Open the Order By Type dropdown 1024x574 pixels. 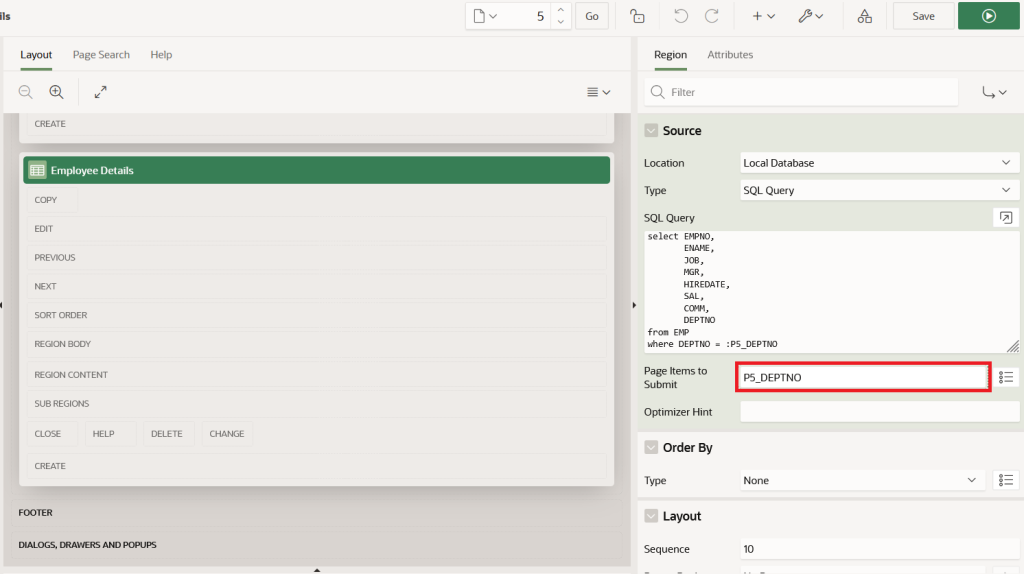pyautogui.click(x=862, y=481)
